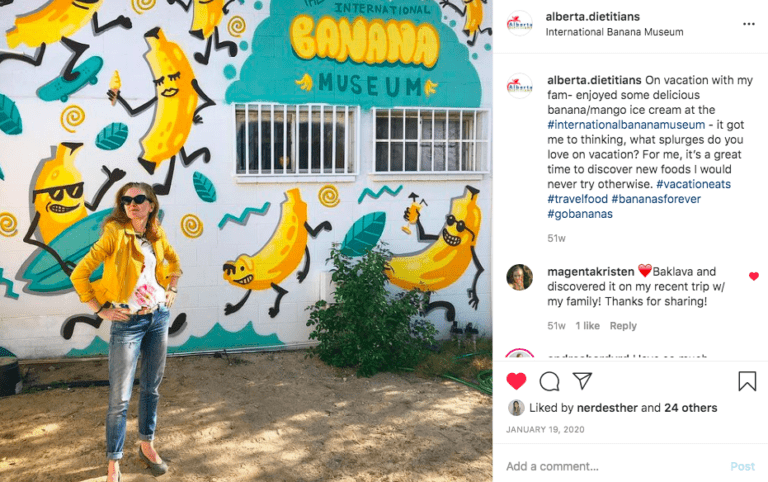View the 1 like on the comment

(x=587, y=326)
